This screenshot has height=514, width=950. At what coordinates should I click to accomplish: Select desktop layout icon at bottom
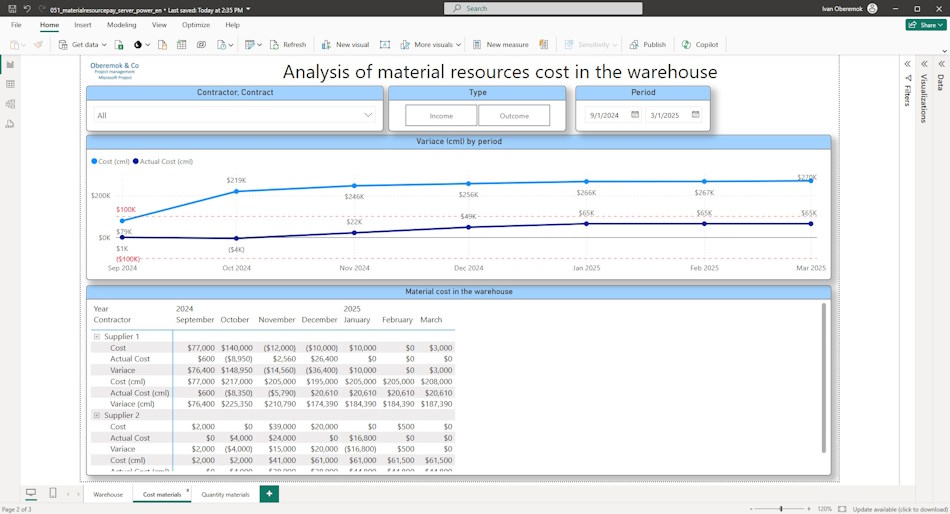[31, 493]
